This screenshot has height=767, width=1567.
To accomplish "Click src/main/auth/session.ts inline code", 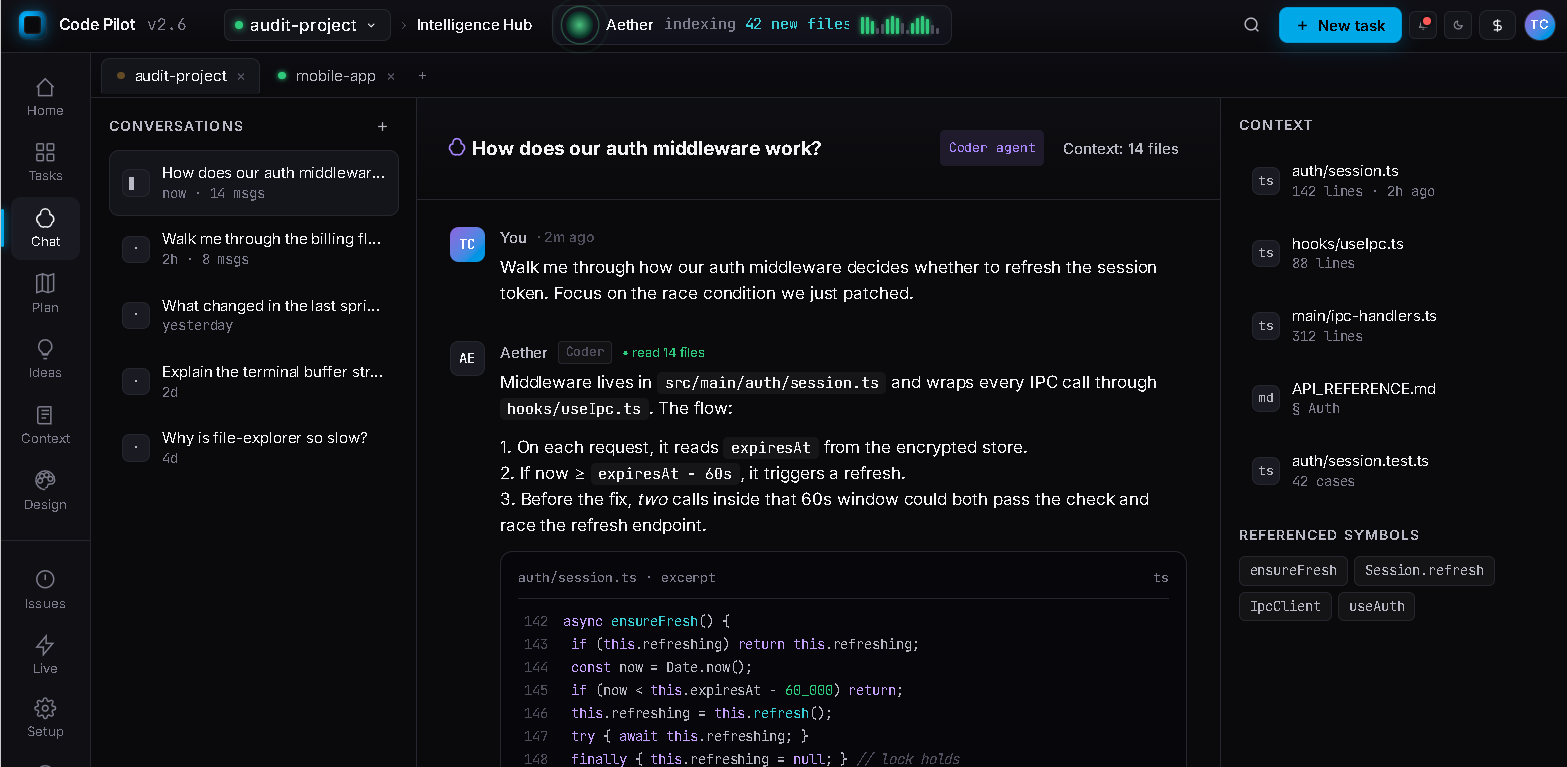I will pyautogui.click(x=771, y=383).
